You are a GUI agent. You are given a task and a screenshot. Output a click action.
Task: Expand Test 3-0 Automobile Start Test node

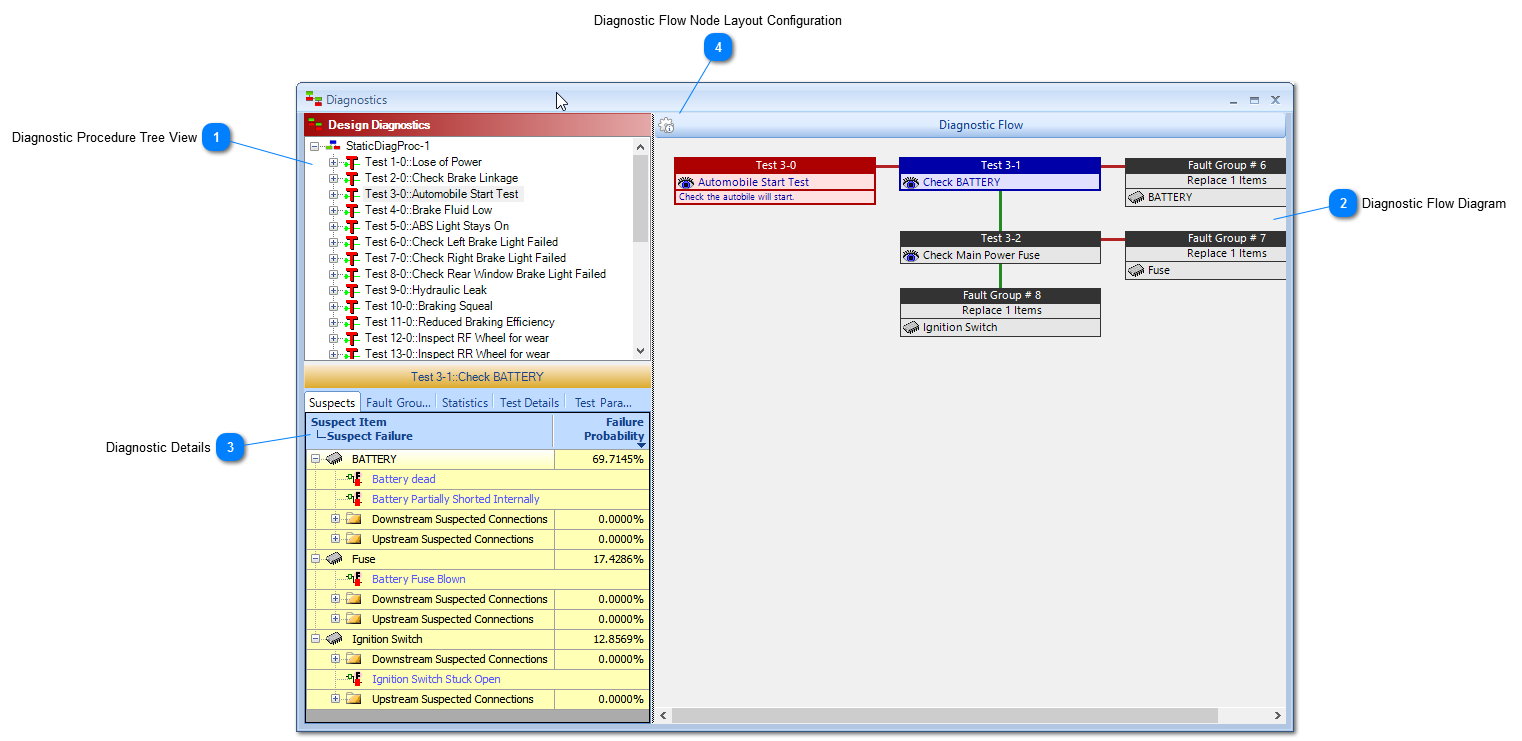pyautogui.click(x=334, y=194)
